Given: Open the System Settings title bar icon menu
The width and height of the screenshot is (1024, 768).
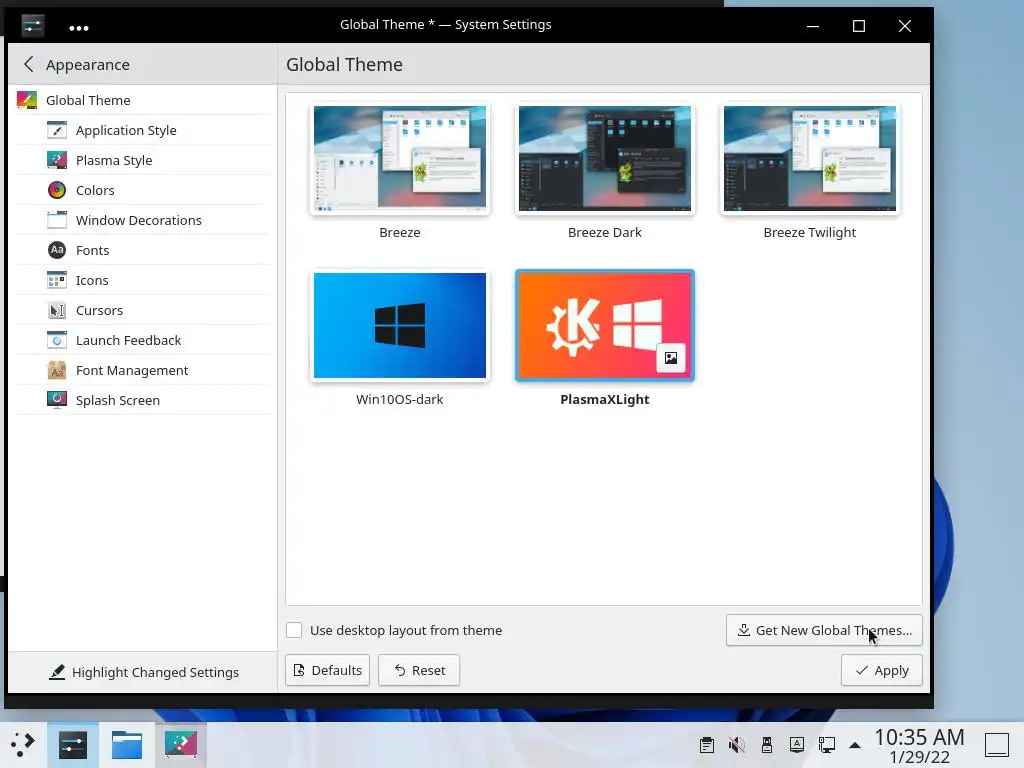Looking at the screenshot, I should tap(33, 25).
